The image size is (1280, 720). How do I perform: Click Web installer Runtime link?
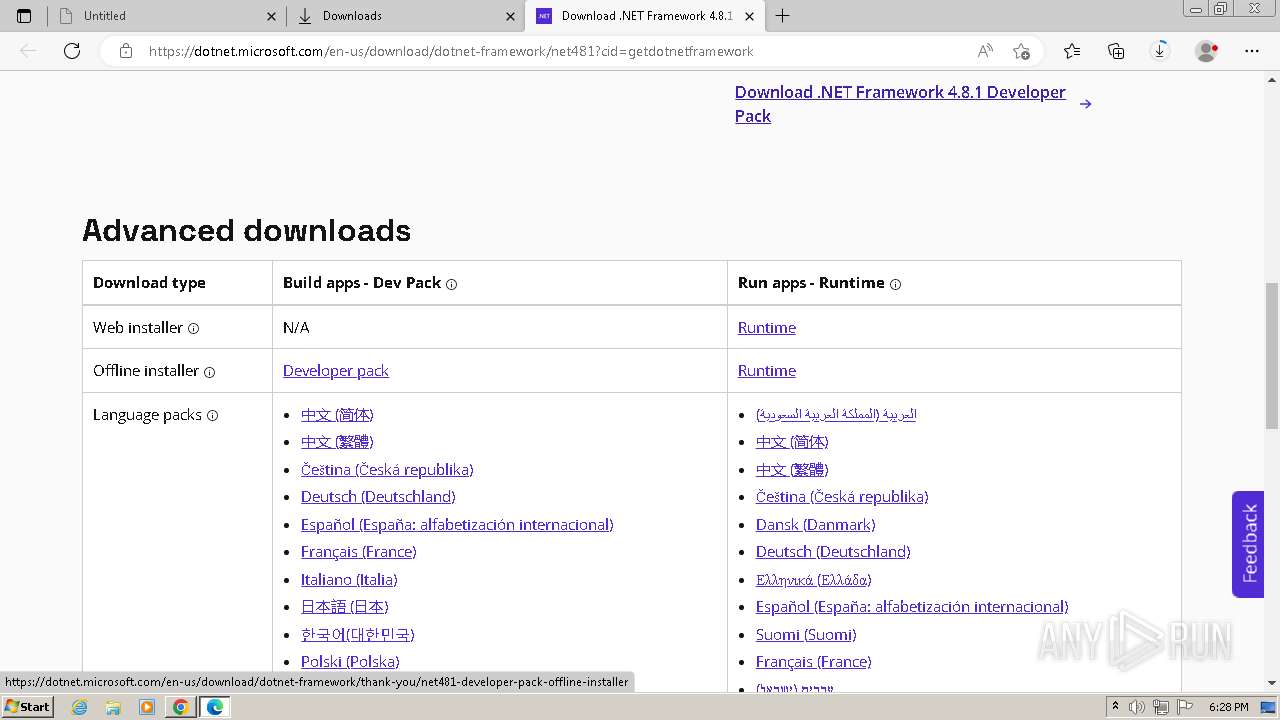point(767,327)
